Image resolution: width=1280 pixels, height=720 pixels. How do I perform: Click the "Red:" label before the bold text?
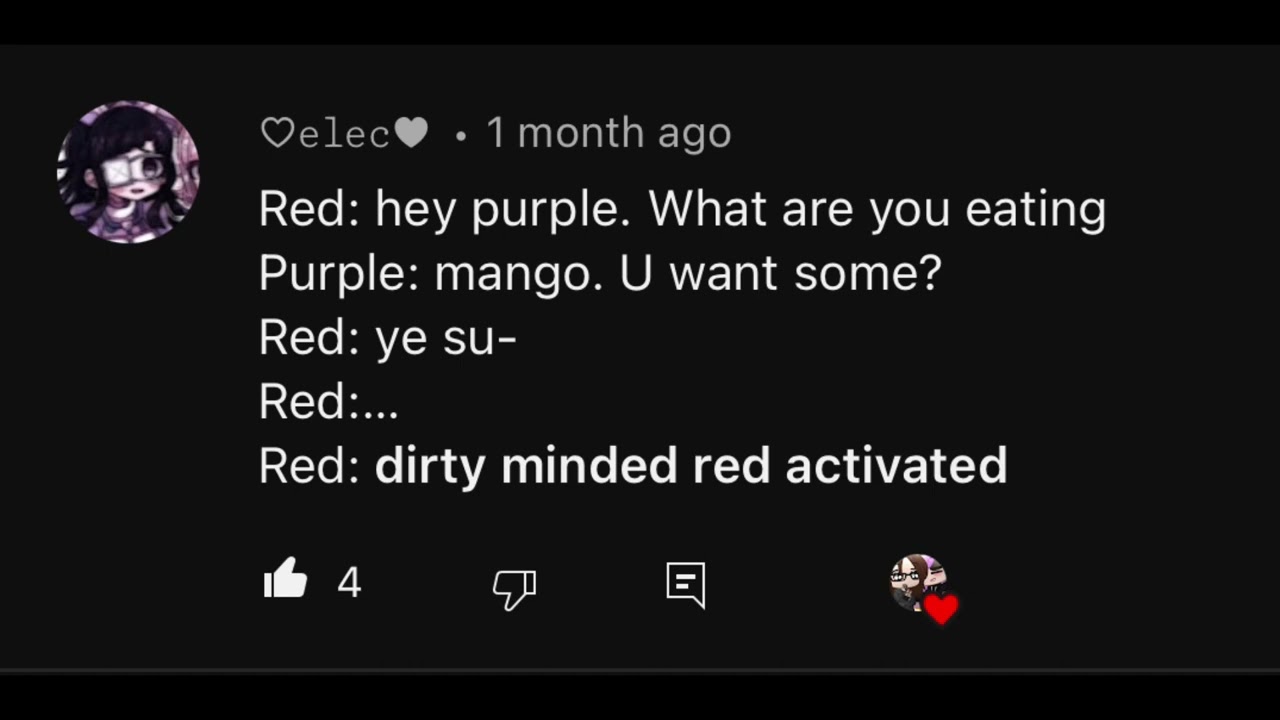click(x=309, y=466)
